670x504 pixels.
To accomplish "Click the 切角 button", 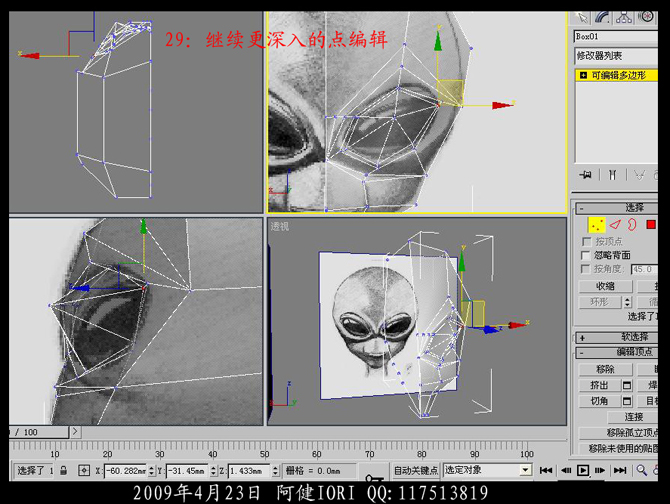I will [599, 401].
